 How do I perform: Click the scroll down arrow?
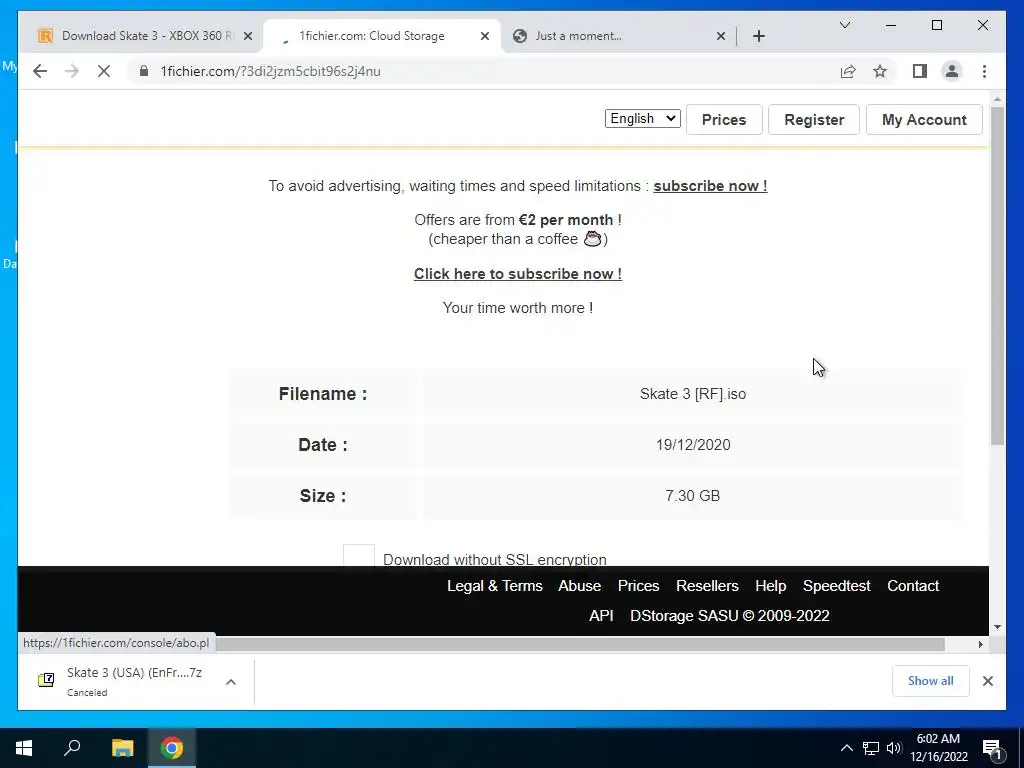click(x=997, y=627)
